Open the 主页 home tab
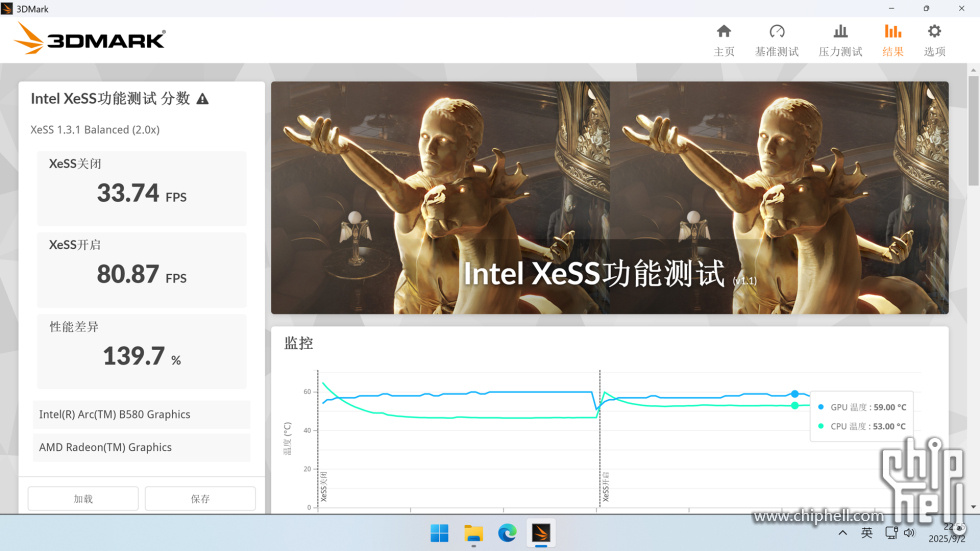 pyautogui.click(x=724, y=40)
